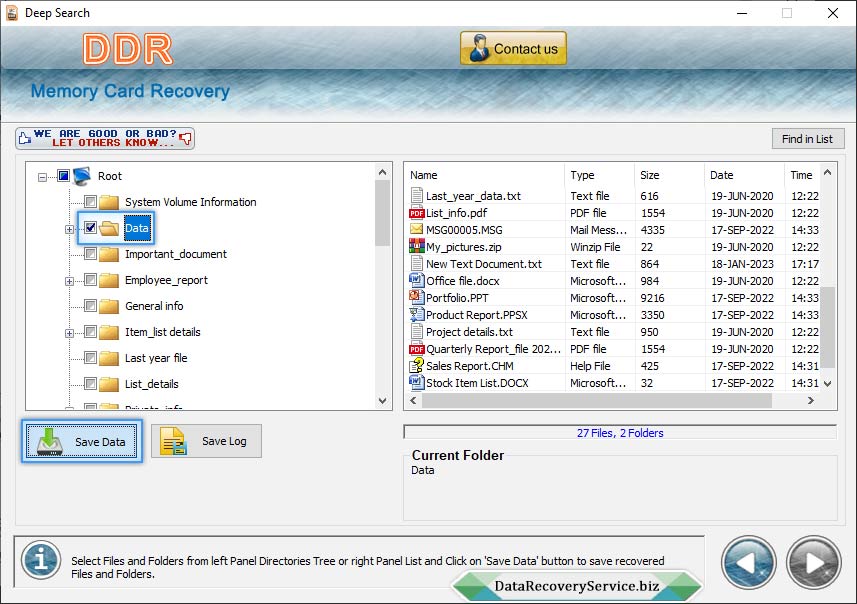Click the thumbs-down icon on feedback banner
Screen dimensions: 857x604
pos(186,138)
